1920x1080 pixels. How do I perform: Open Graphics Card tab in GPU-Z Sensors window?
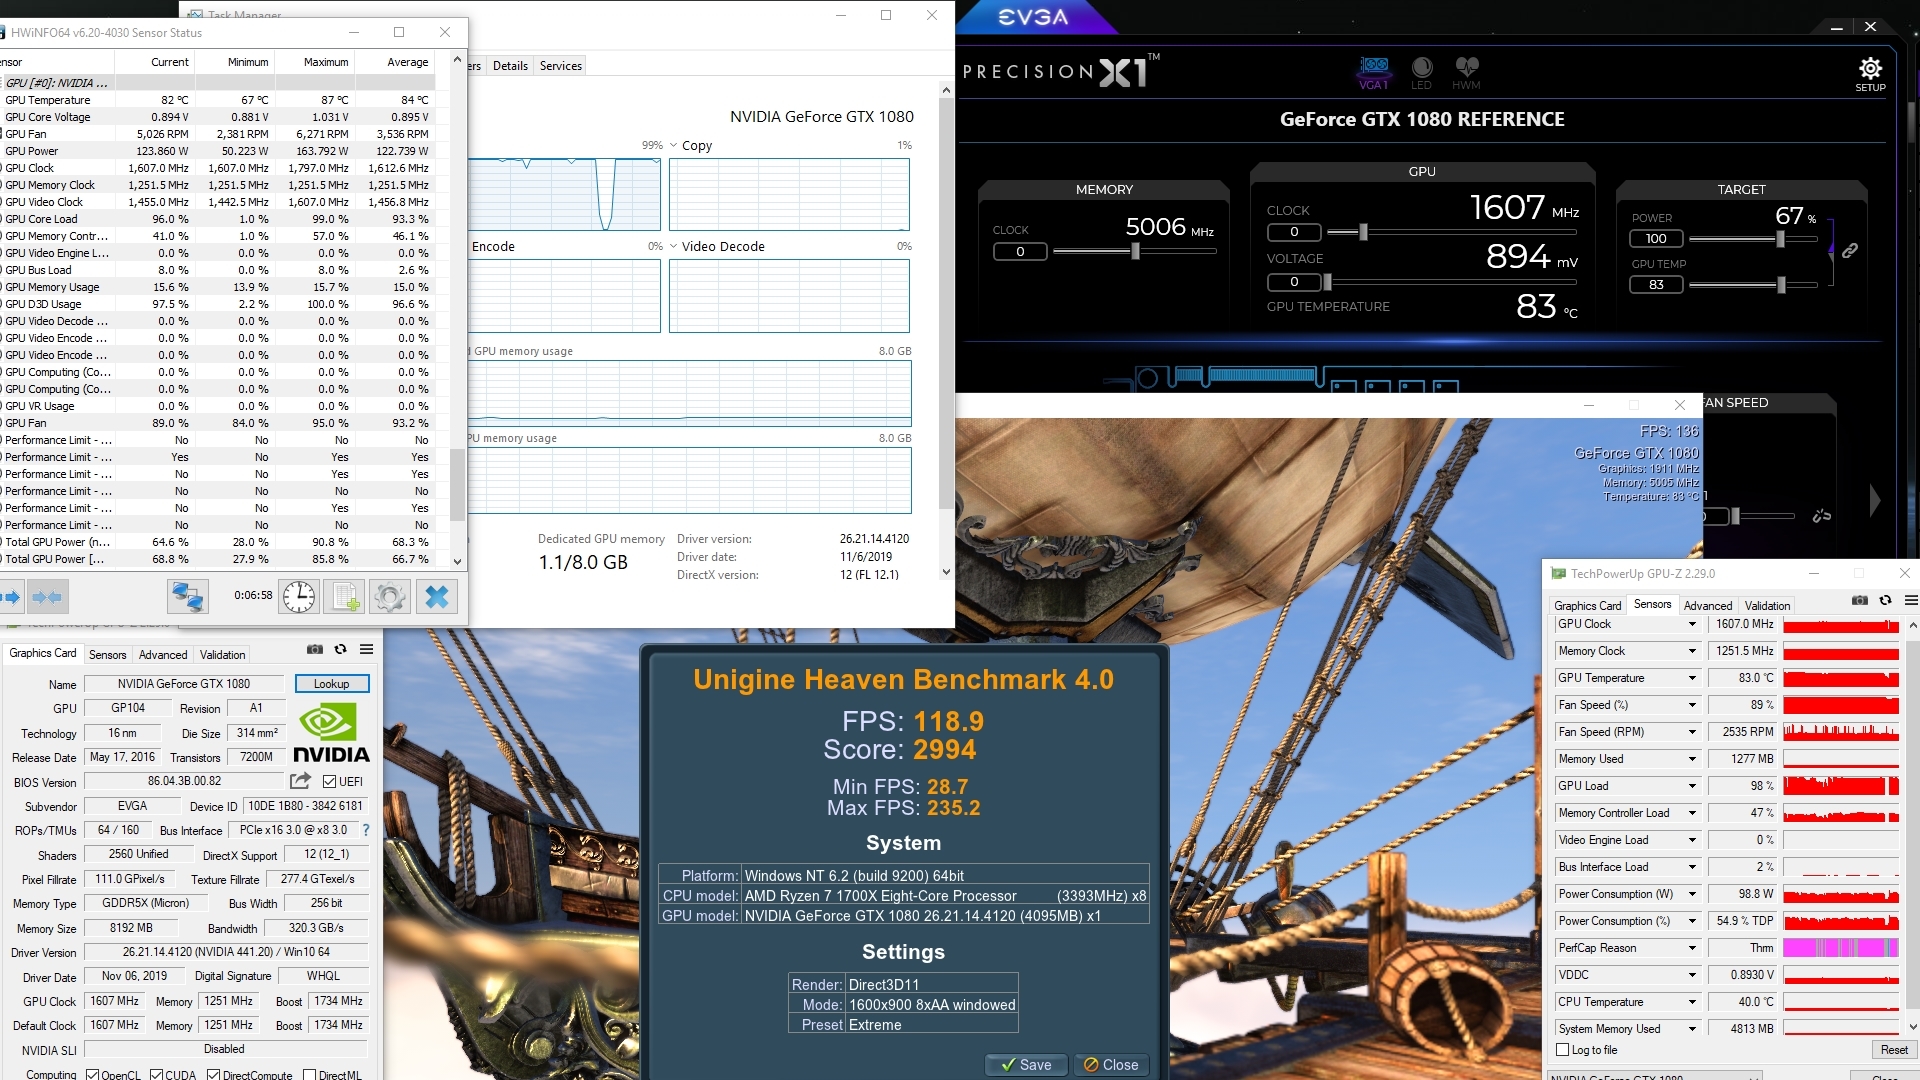1587,606
